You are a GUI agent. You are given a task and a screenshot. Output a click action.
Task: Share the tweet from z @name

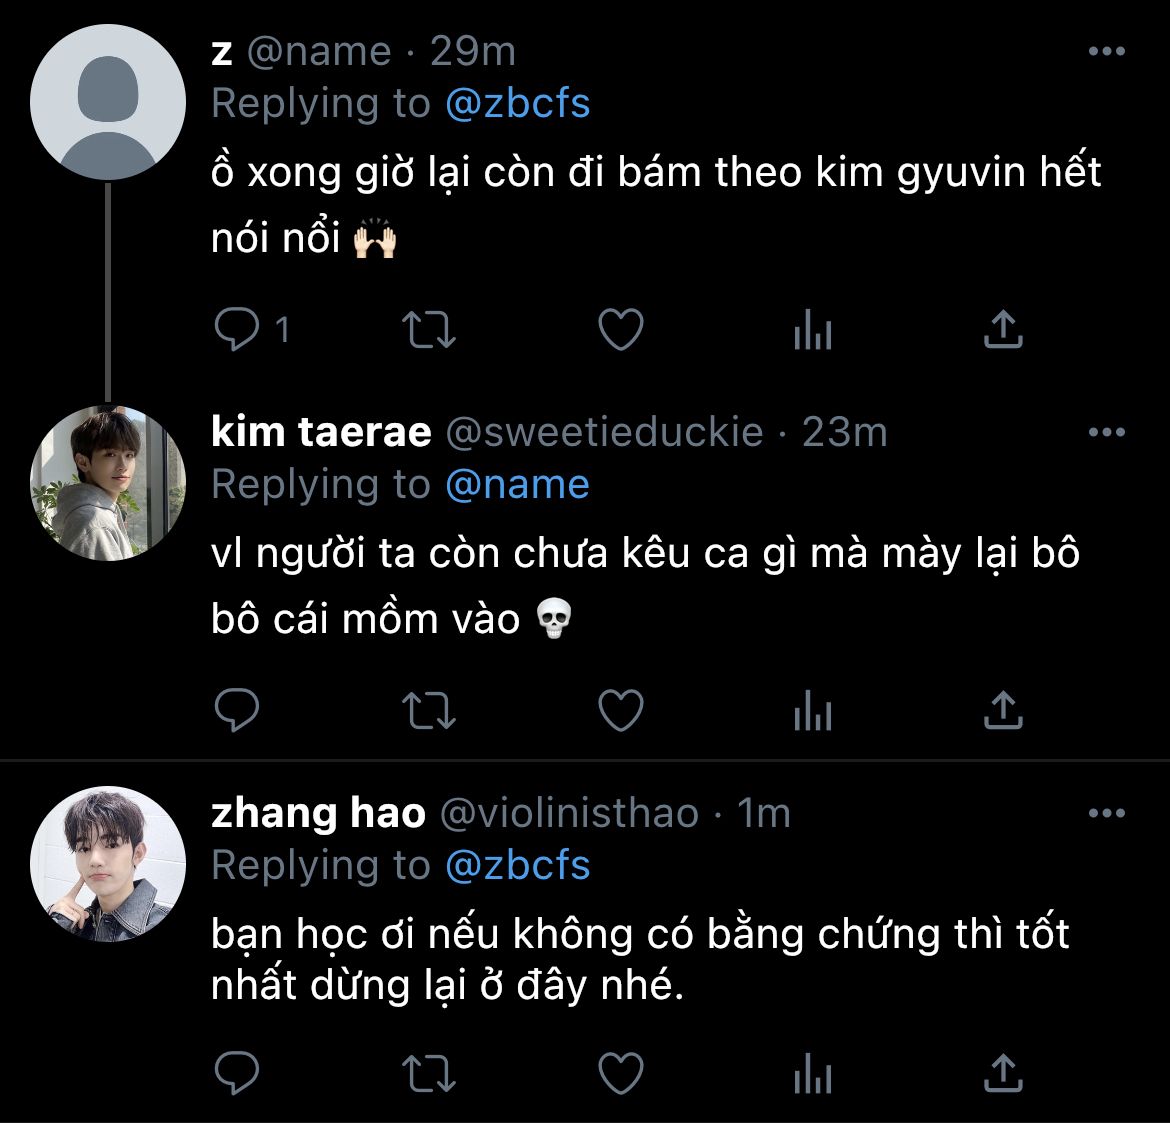coord(1002,329)
